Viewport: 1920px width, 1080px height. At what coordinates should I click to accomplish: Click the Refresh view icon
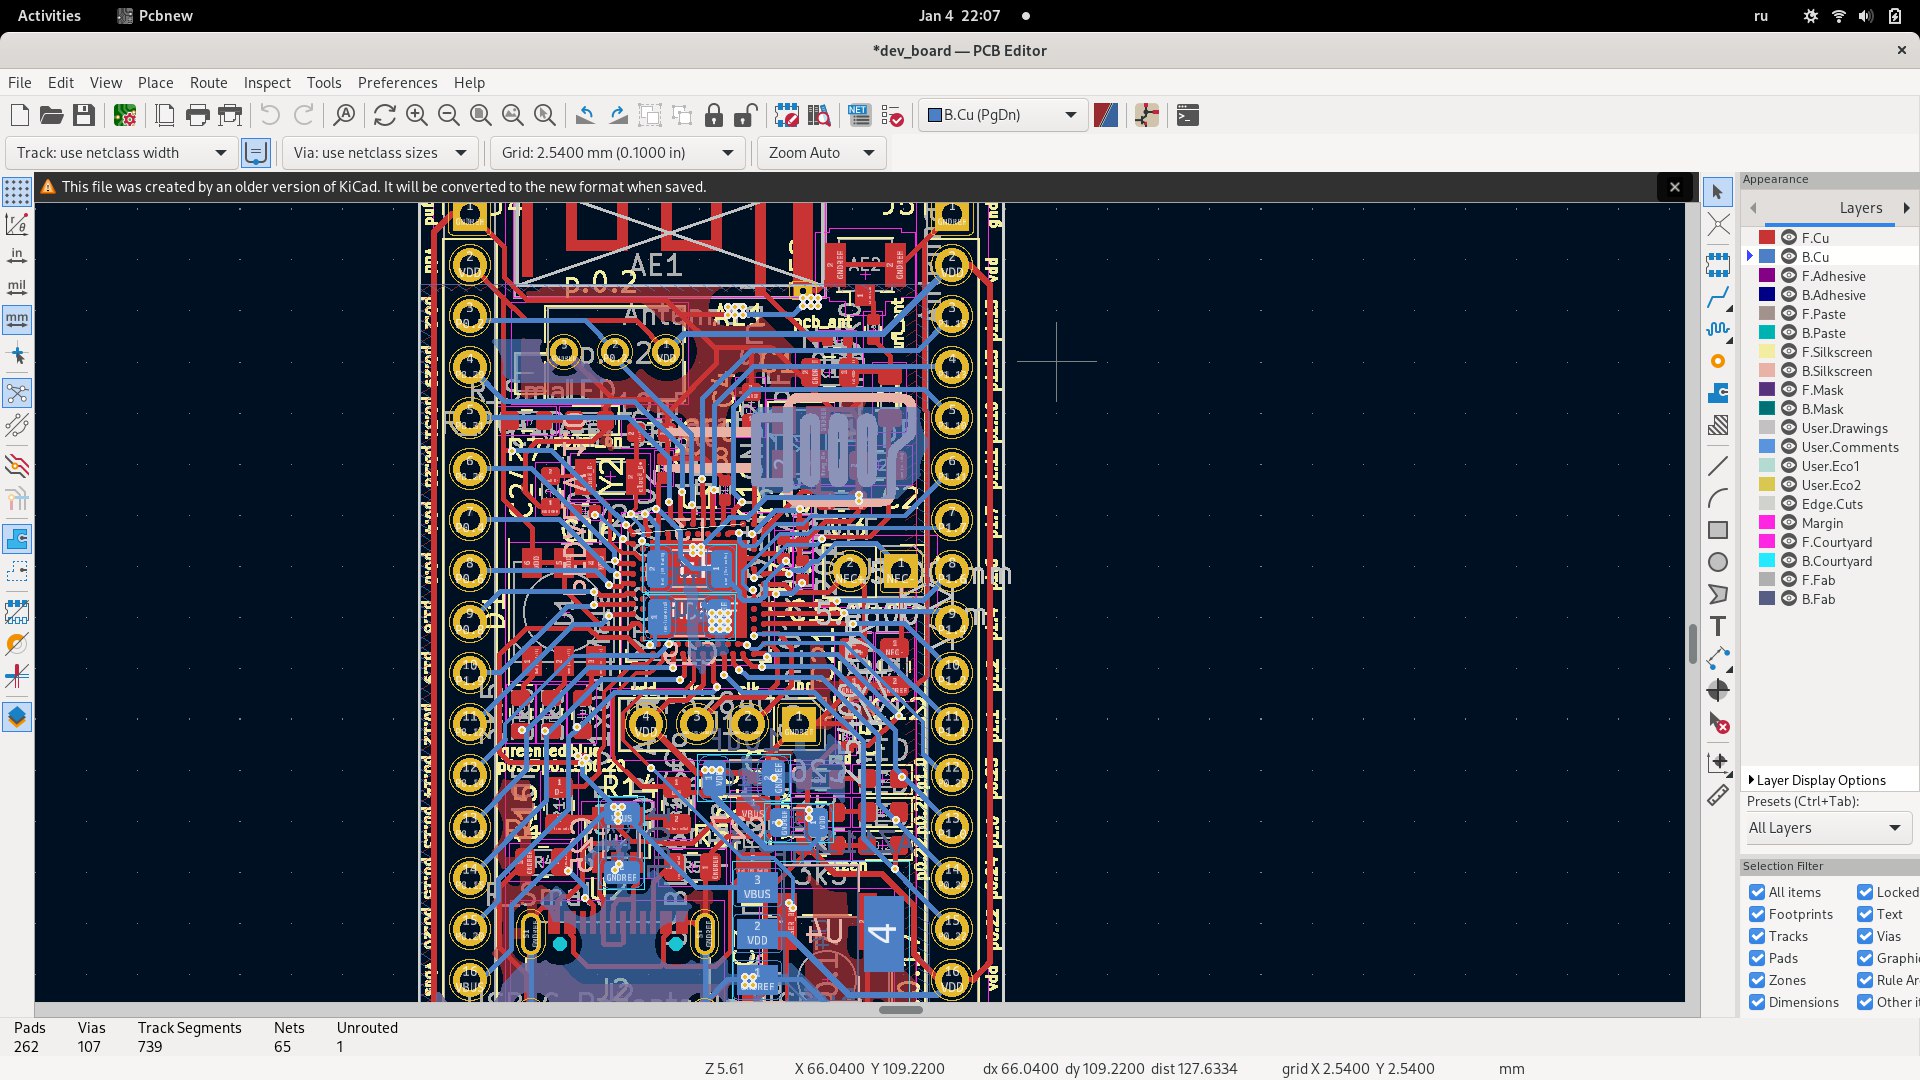385,116
